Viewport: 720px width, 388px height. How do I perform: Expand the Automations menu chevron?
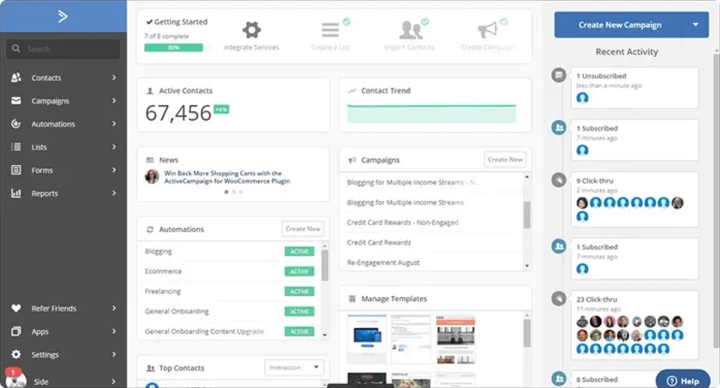pos(114,124)
